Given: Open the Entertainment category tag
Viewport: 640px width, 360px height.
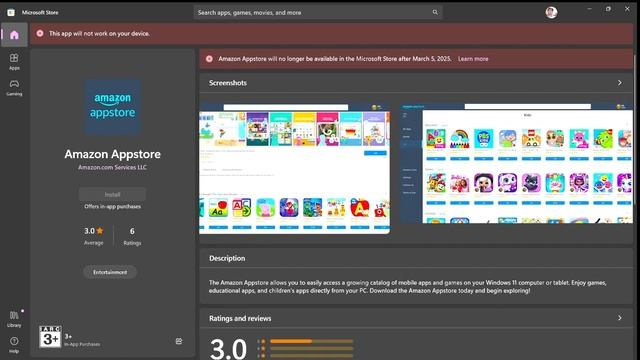Looking at the screenshot, I should coord(110,272).
